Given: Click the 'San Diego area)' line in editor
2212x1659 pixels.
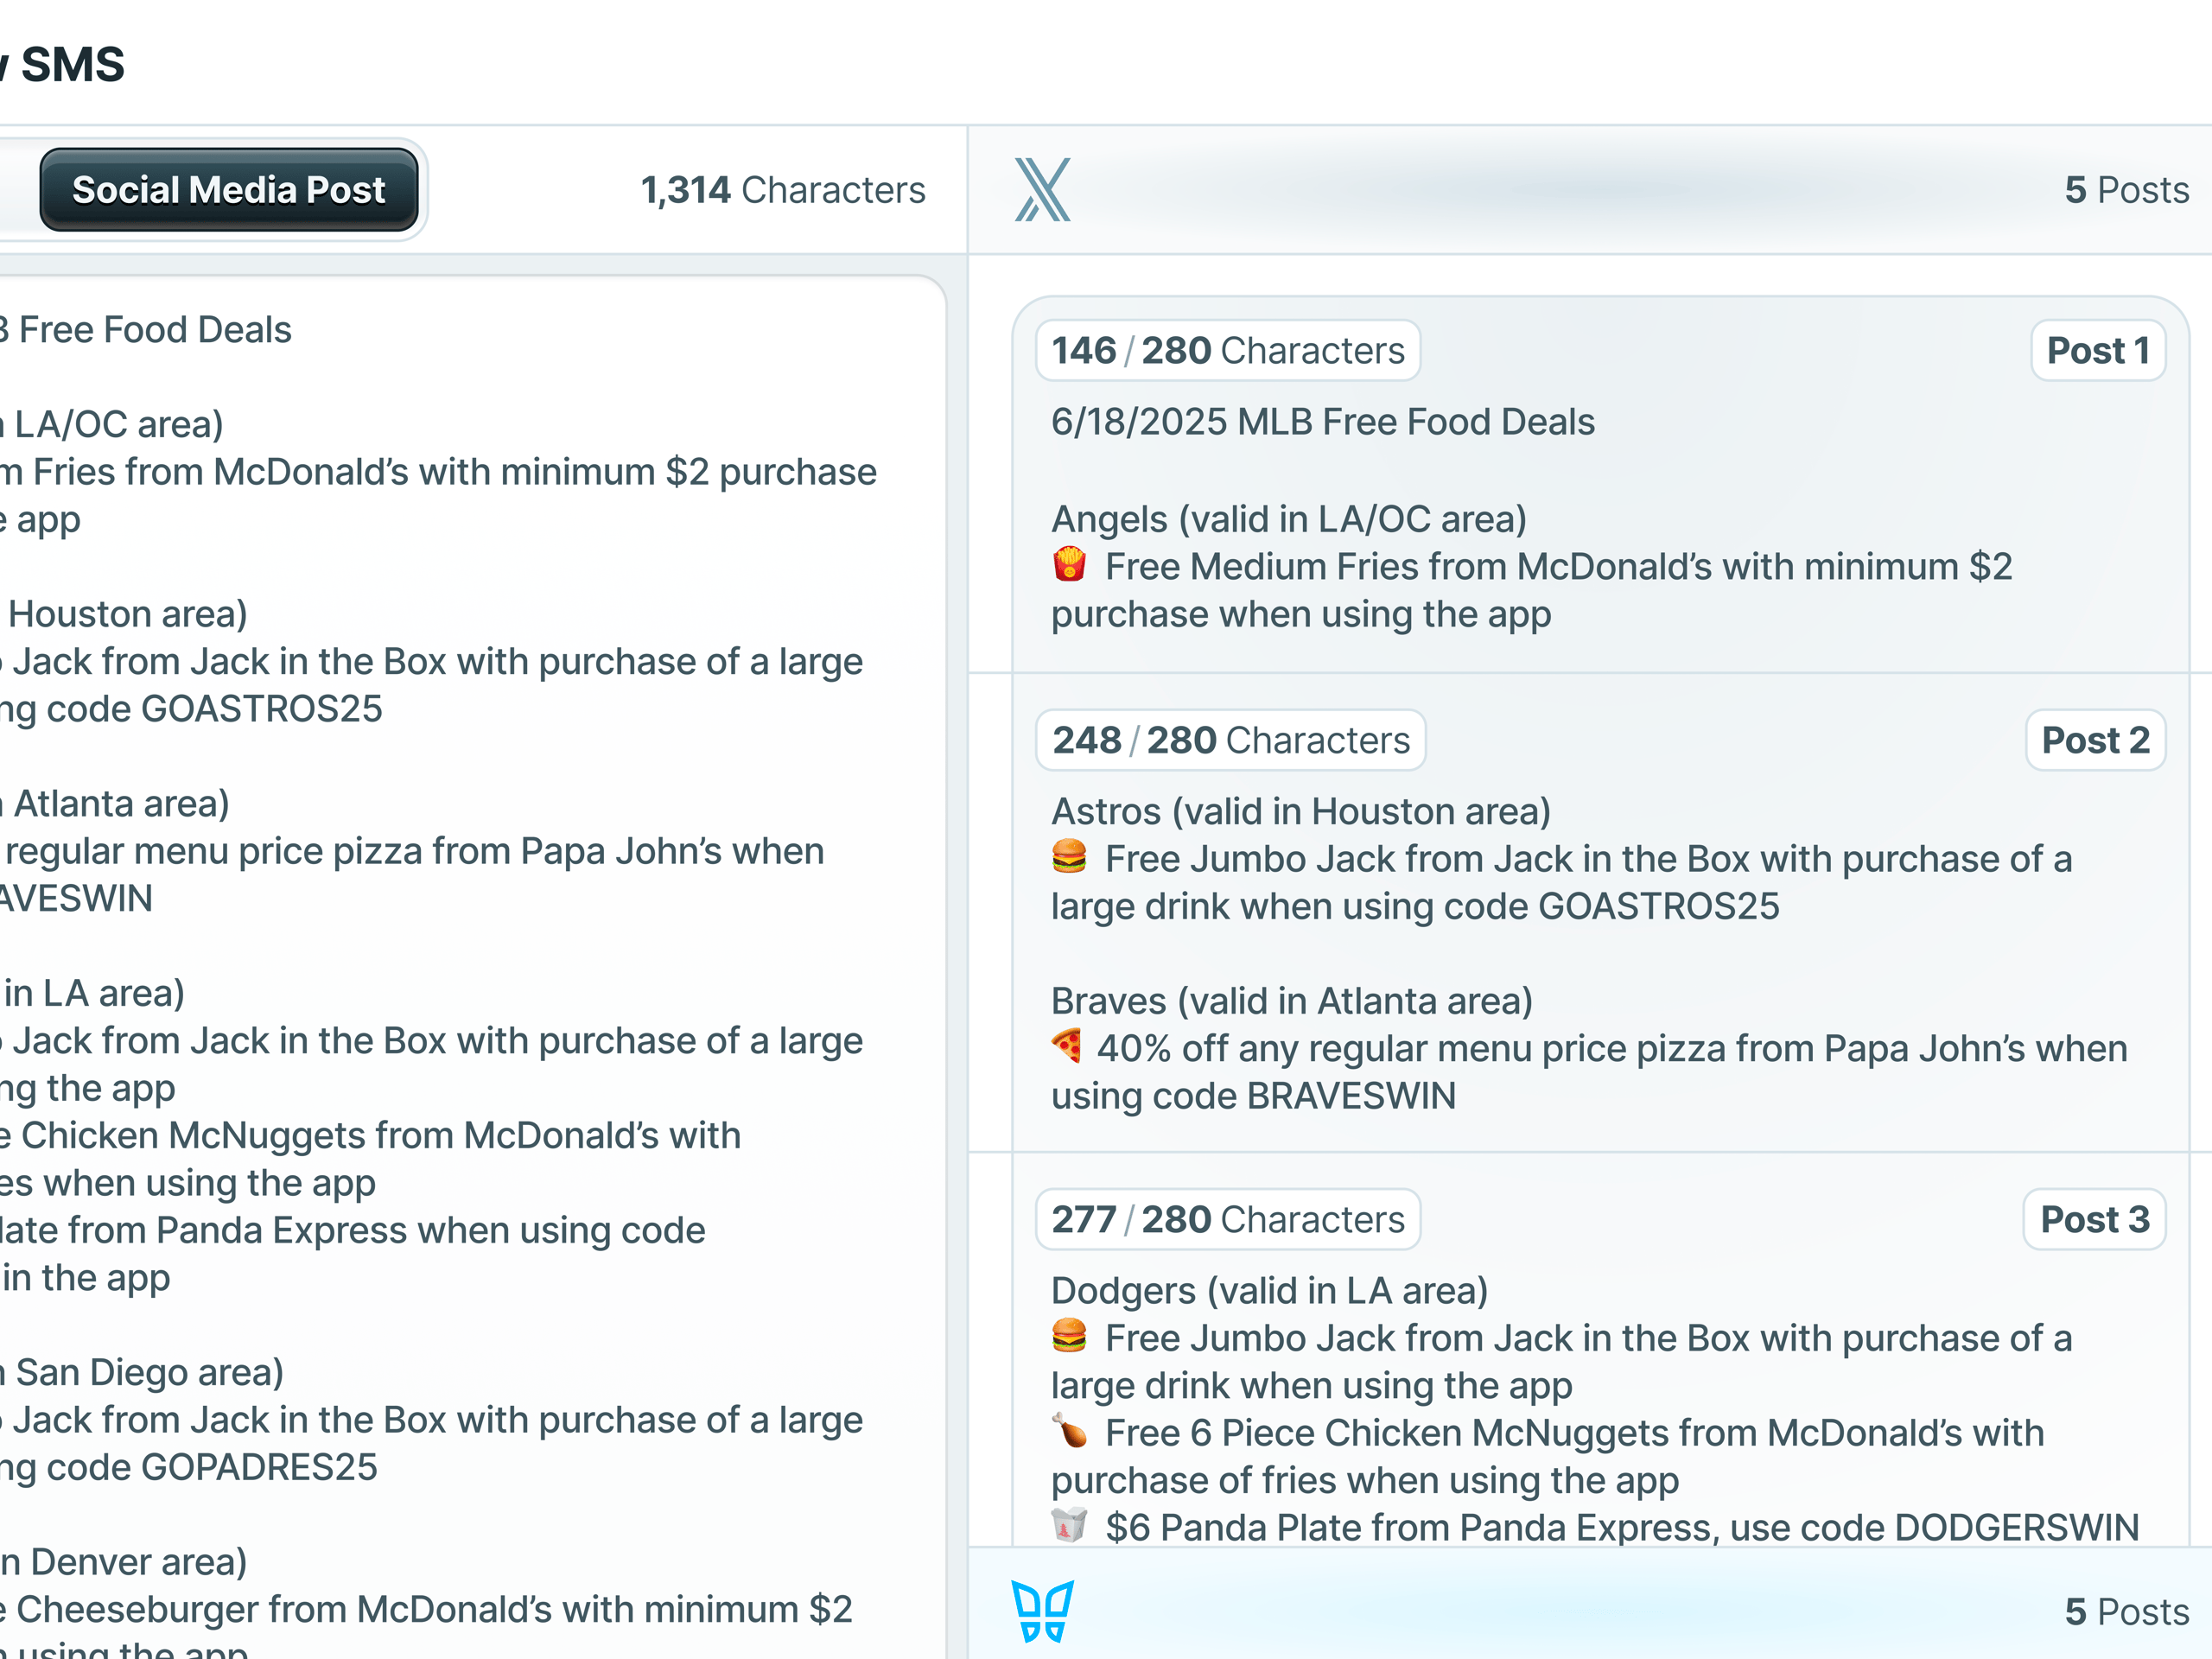Looking at the screenshot, I should [142, 1372].
